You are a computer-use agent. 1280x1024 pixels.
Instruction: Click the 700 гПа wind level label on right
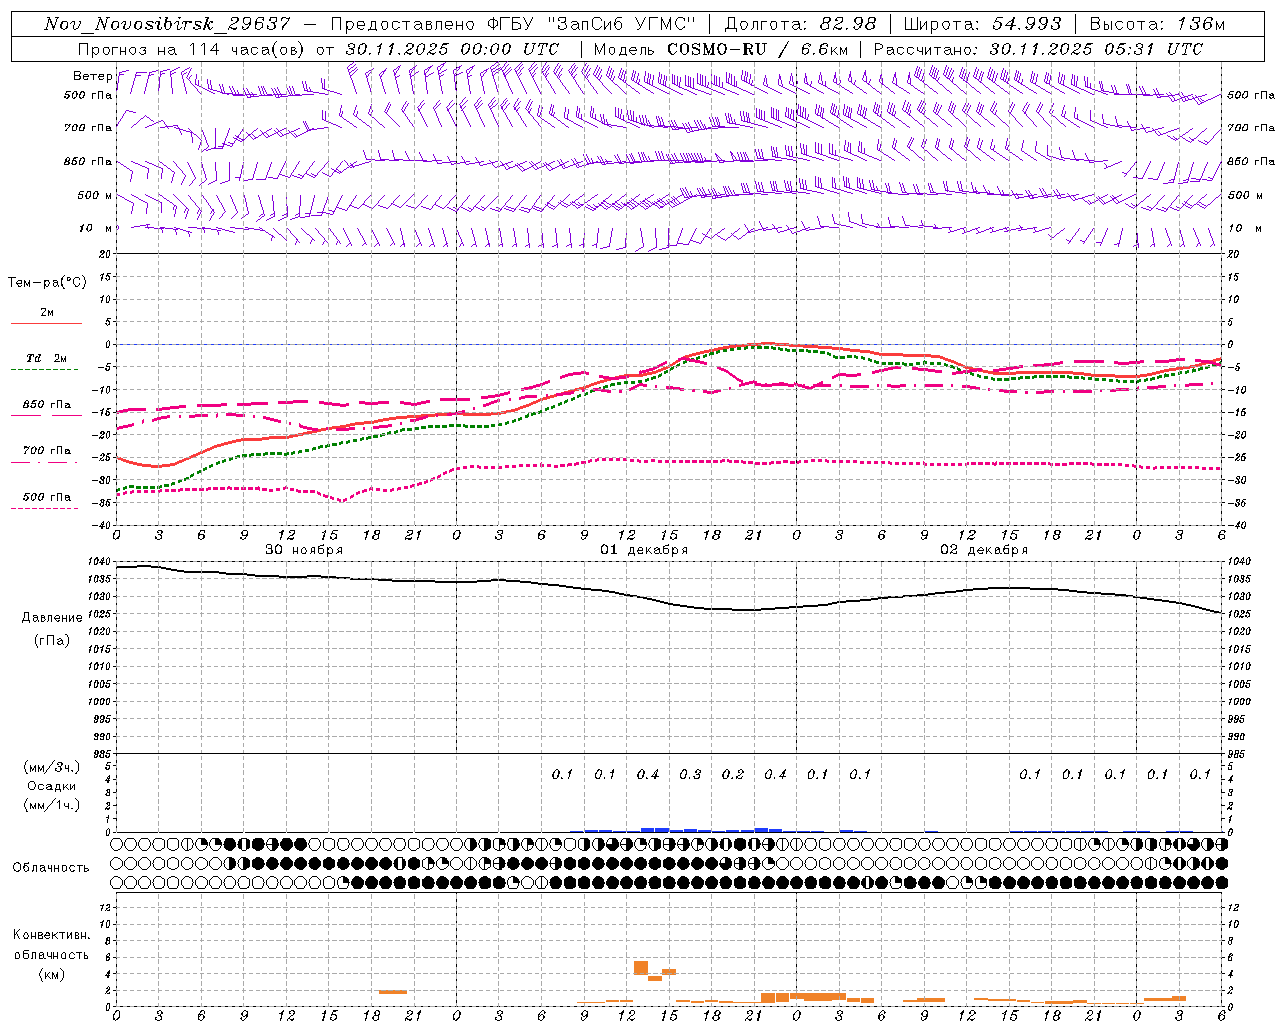click(1251, 128)
